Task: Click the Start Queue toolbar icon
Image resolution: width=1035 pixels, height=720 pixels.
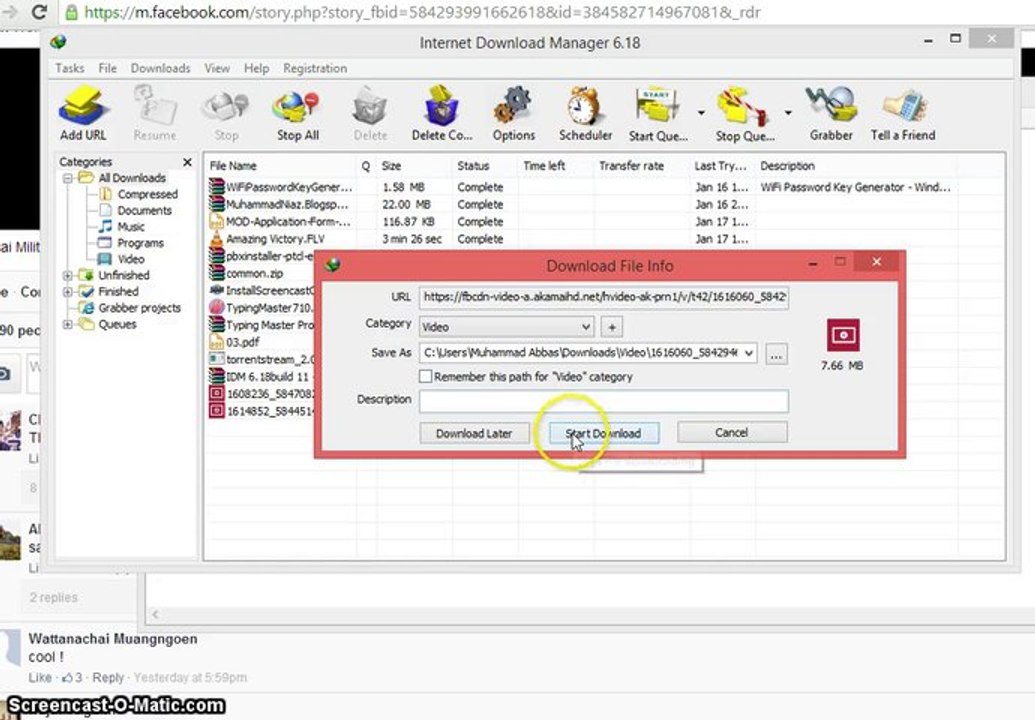Action: click(657, 112)
